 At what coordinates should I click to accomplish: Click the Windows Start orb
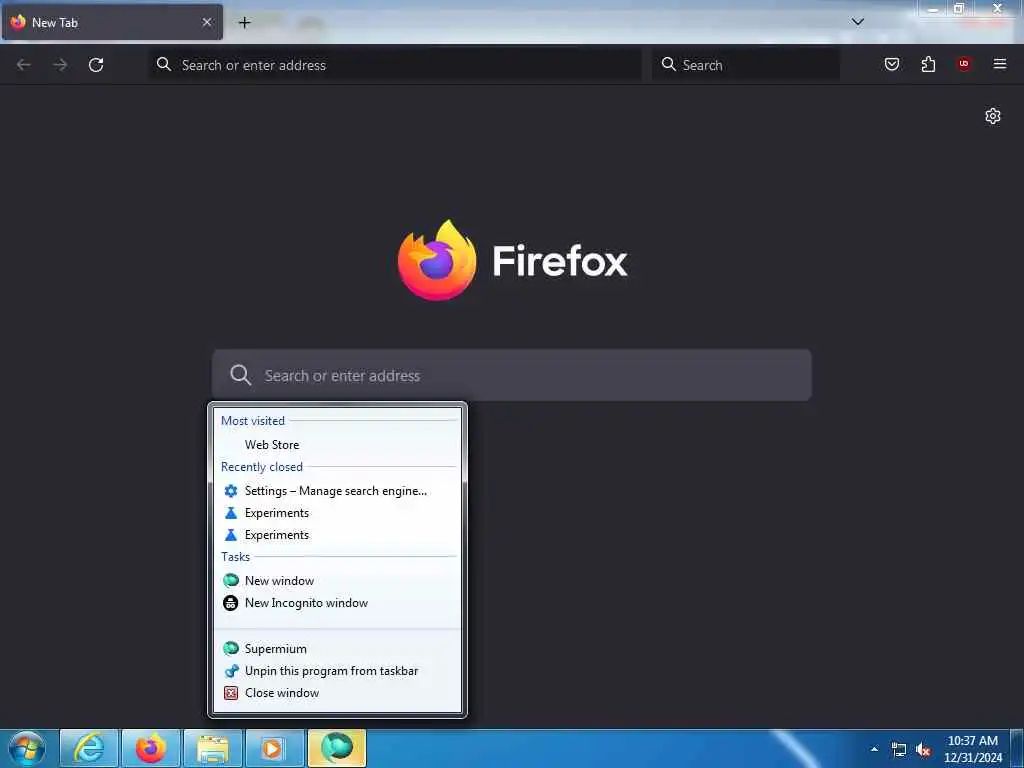pos(27,748)
